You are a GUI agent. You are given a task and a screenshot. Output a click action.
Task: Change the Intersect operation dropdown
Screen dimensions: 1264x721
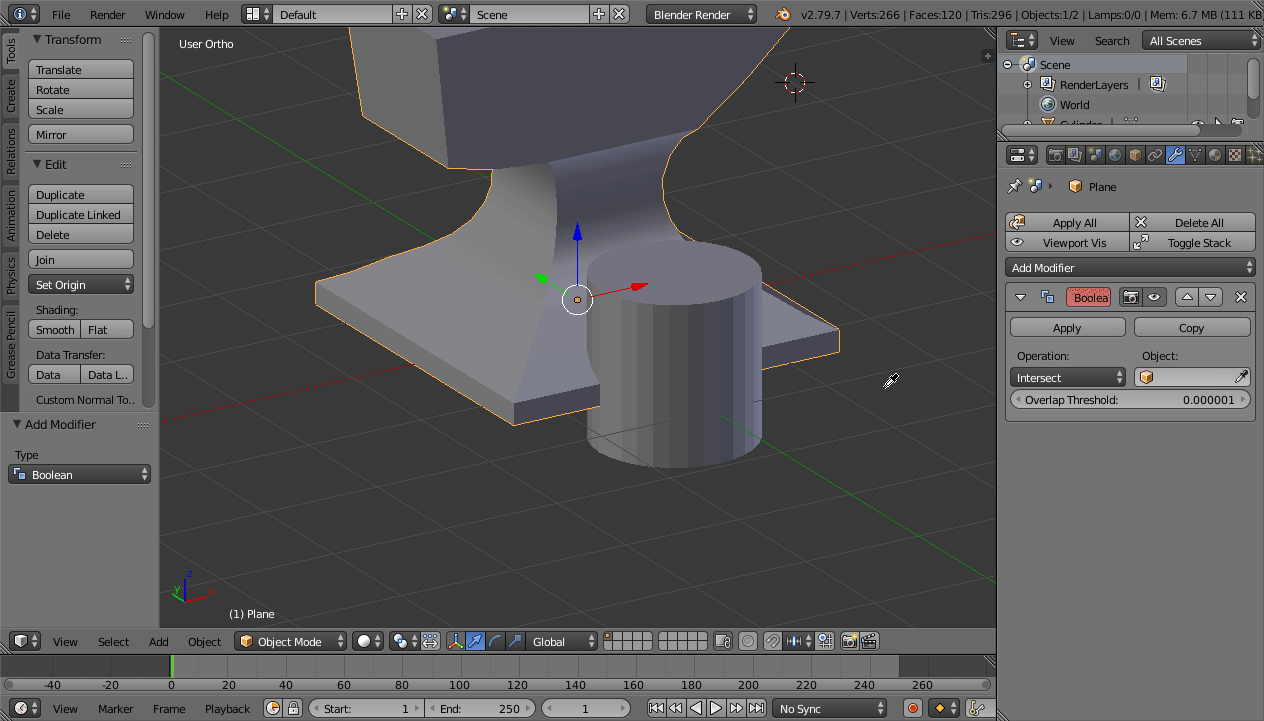pos(1067,377)
